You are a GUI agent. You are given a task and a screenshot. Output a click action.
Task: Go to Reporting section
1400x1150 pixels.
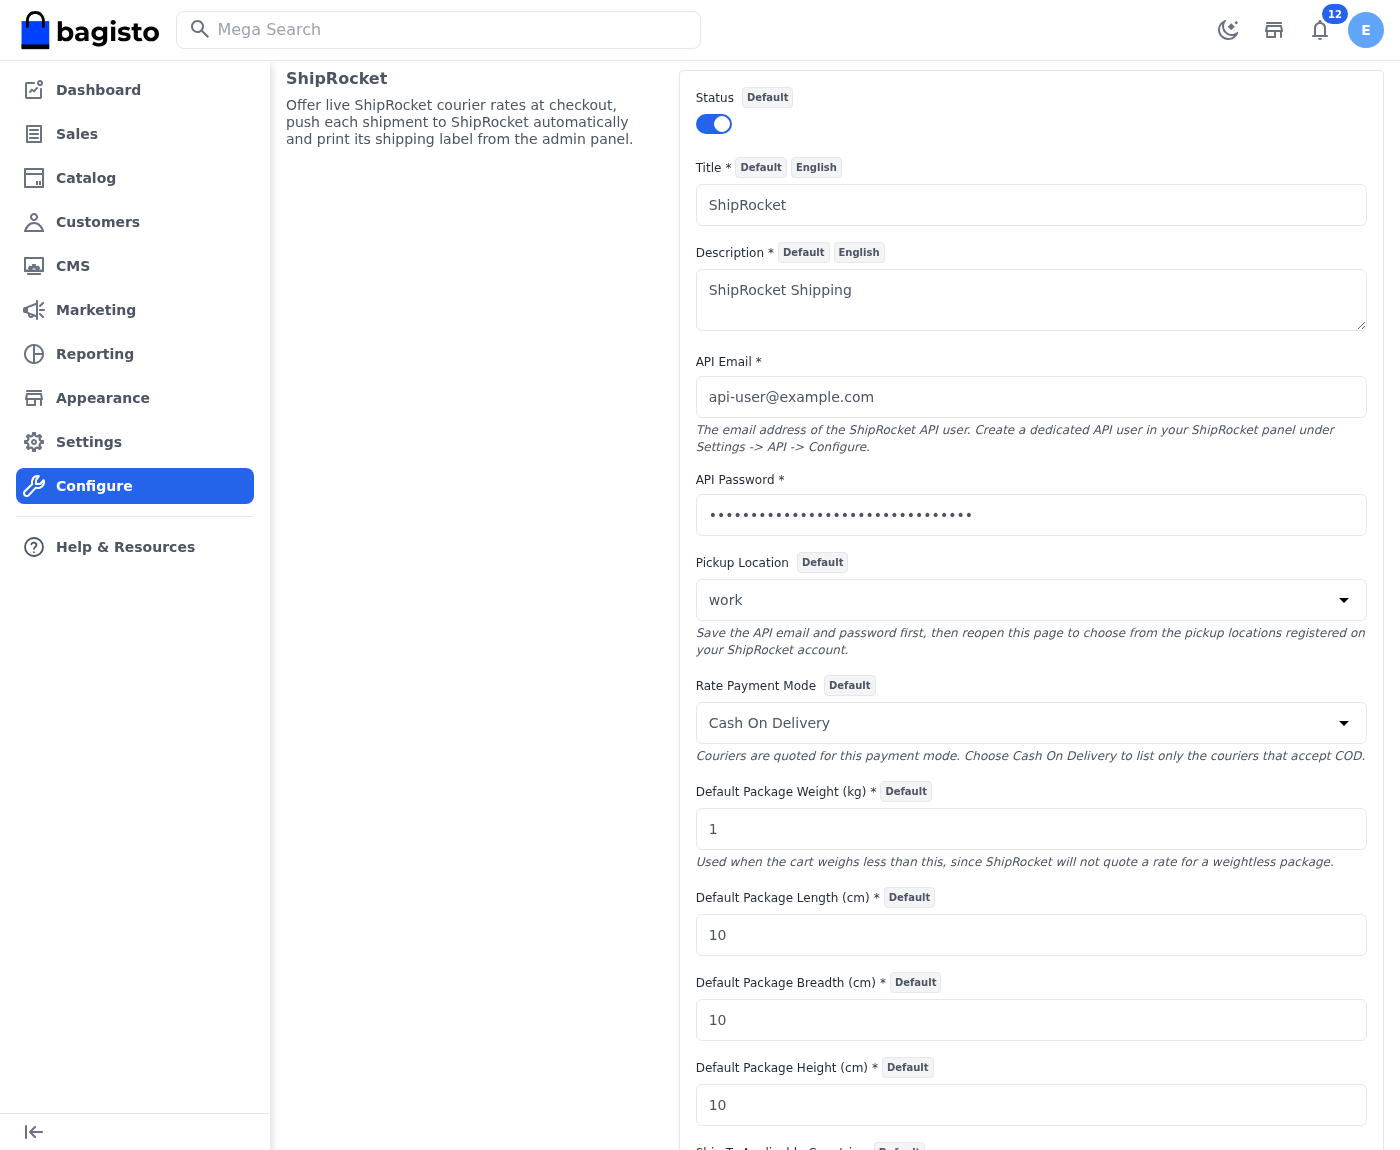coord(135,354)
